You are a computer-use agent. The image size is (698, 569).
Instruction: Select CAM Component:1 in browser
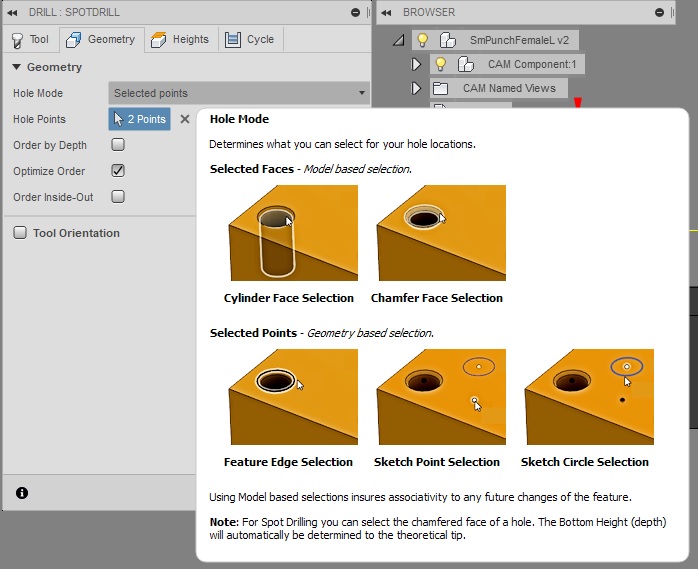click(532, 64)
